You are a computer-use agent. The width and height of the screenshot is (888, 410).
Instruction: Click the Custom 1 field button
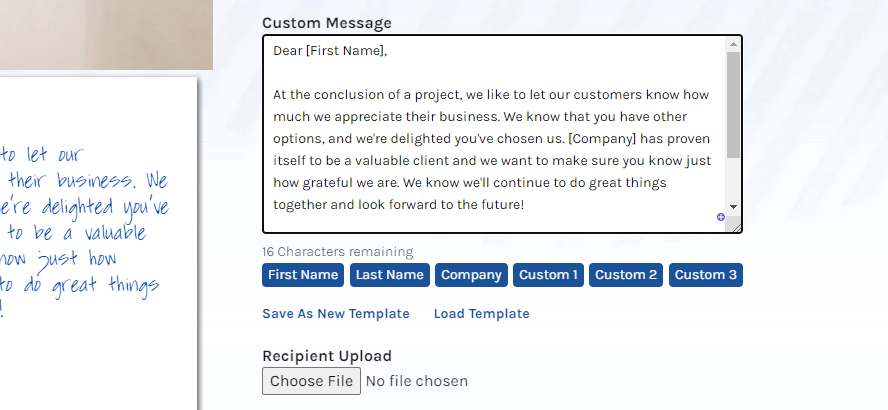point(548,275)
